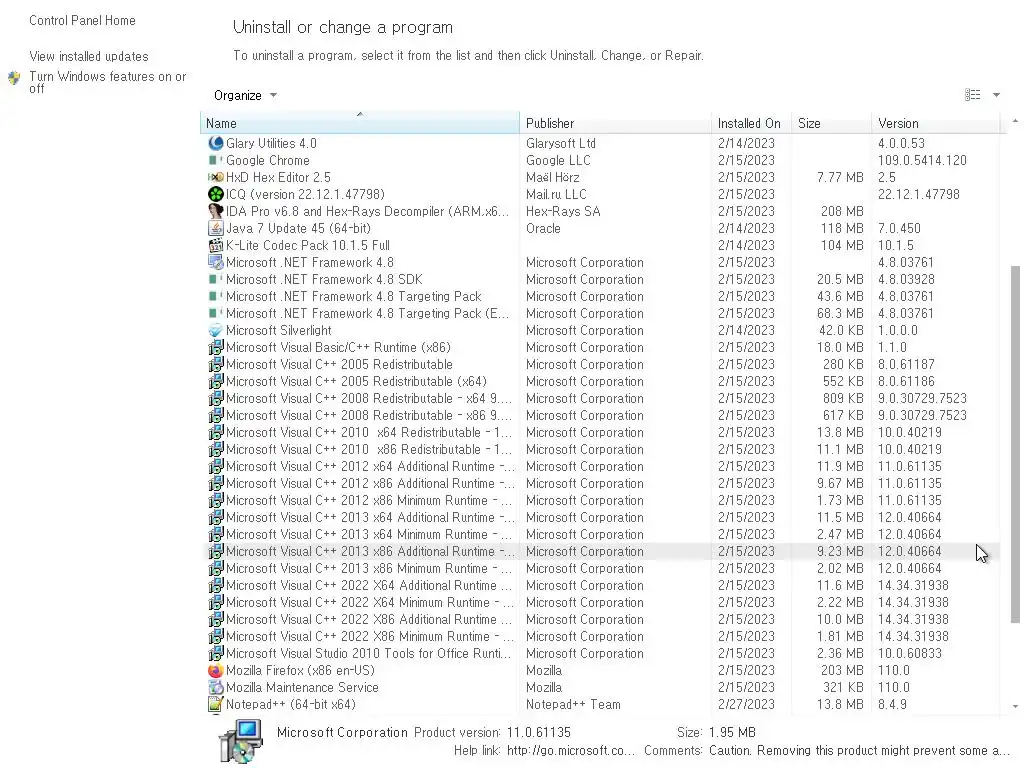Click the scrollbar up arrow
The image size is (1024, 768).
click(1015, 121)
